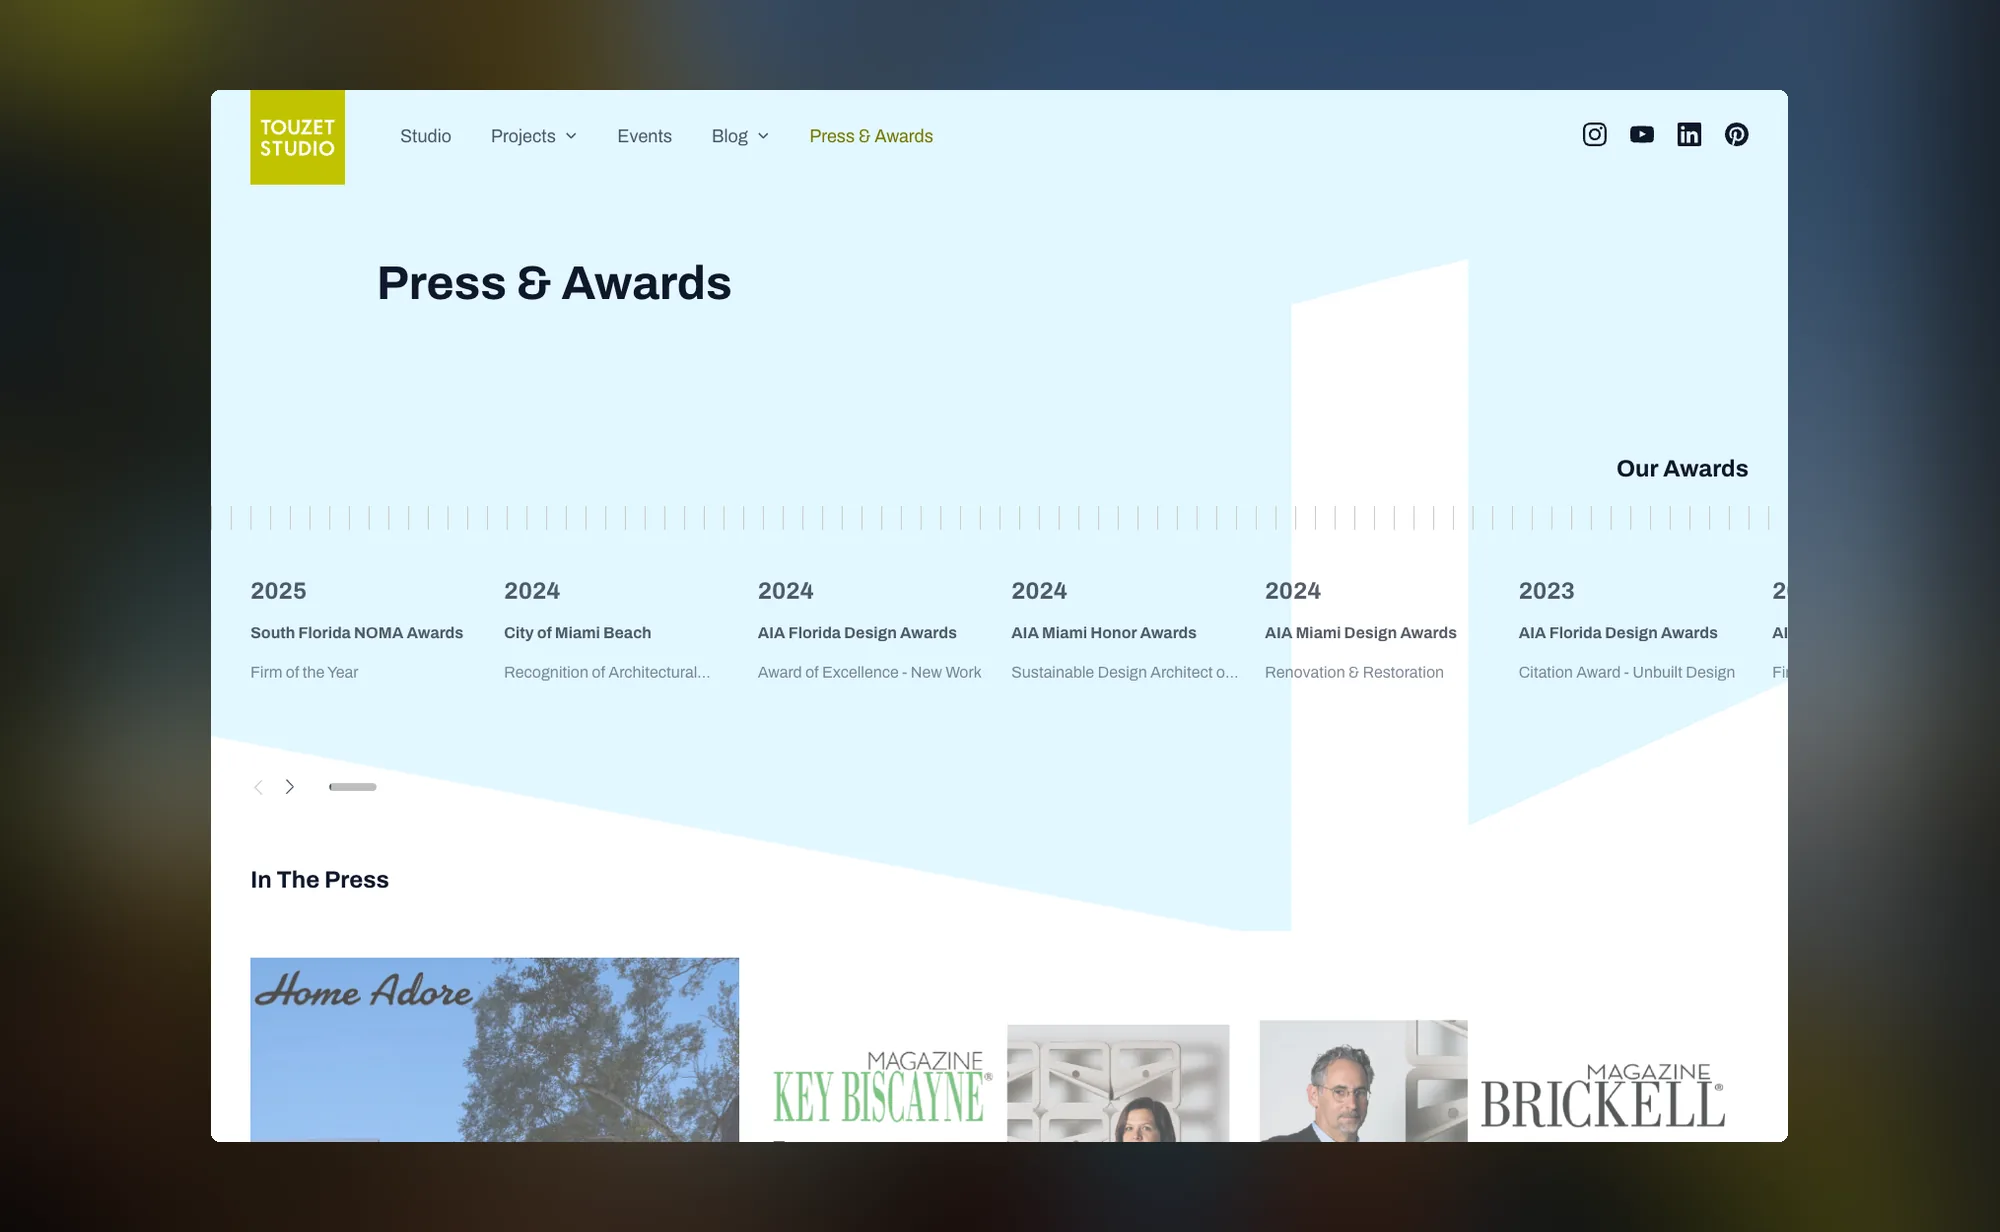2000x1232 pixels.
Task: Click the Our Awards heading
Action: point(1682,468)
